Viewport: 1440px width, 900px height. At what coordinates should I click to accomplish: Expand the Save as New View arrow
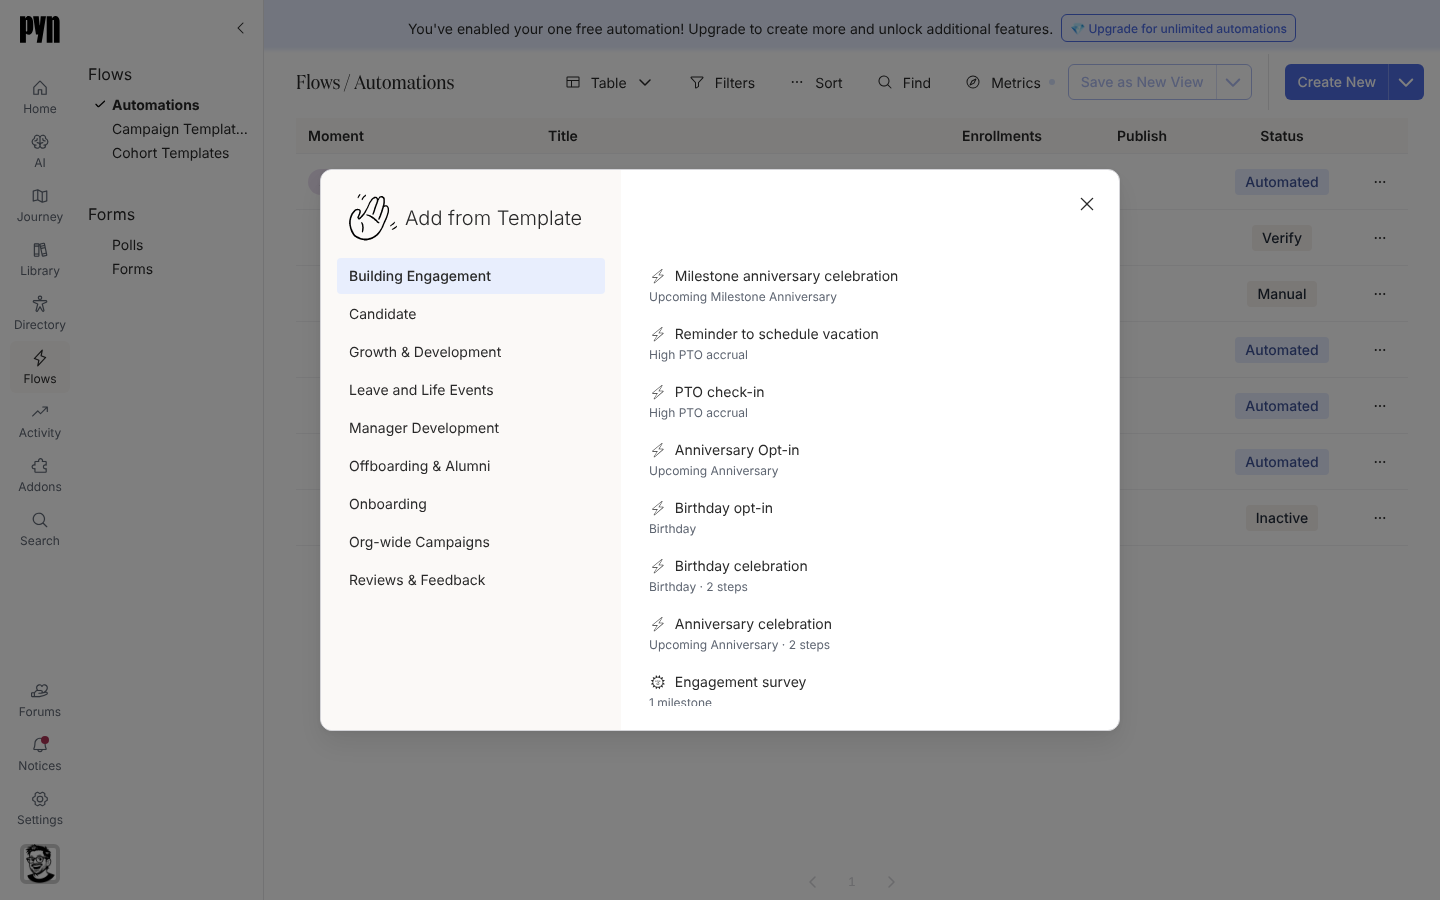[1234, 82]
